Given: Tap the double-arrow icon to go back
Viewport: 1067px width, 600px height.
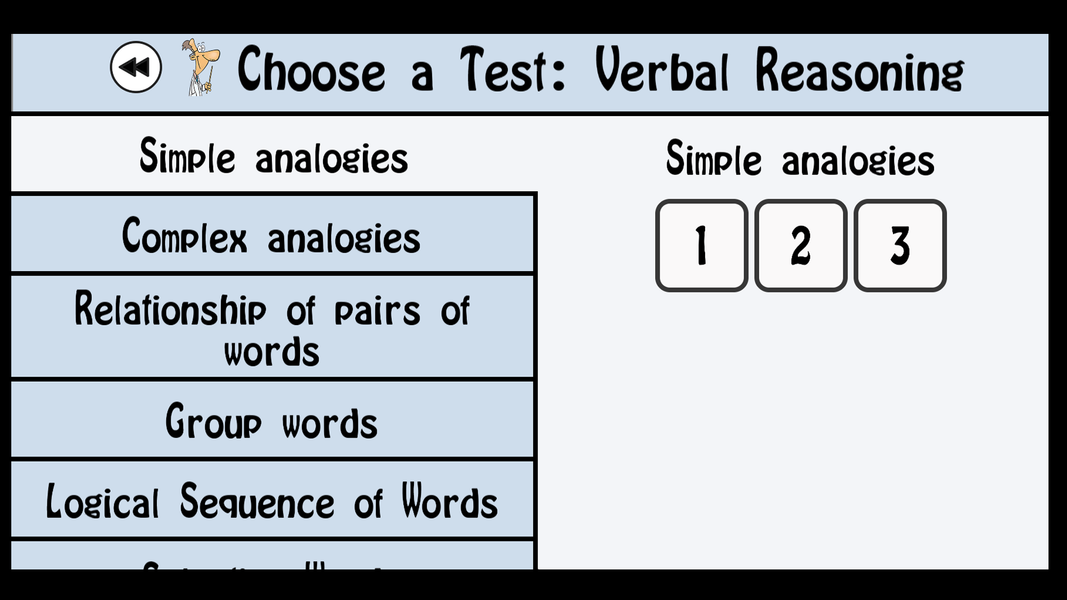Looking at the screenshot, I should click(x=135, y=66).
